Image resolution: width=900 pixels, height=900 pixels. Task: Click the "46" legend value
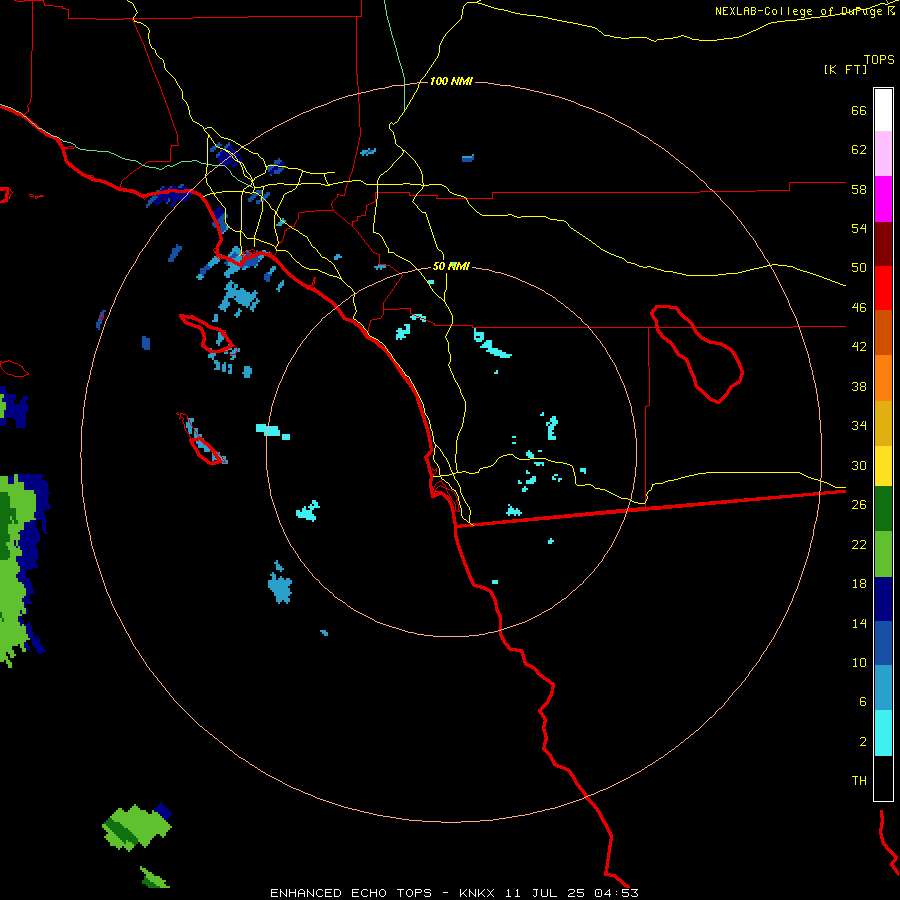click(859, 308)
